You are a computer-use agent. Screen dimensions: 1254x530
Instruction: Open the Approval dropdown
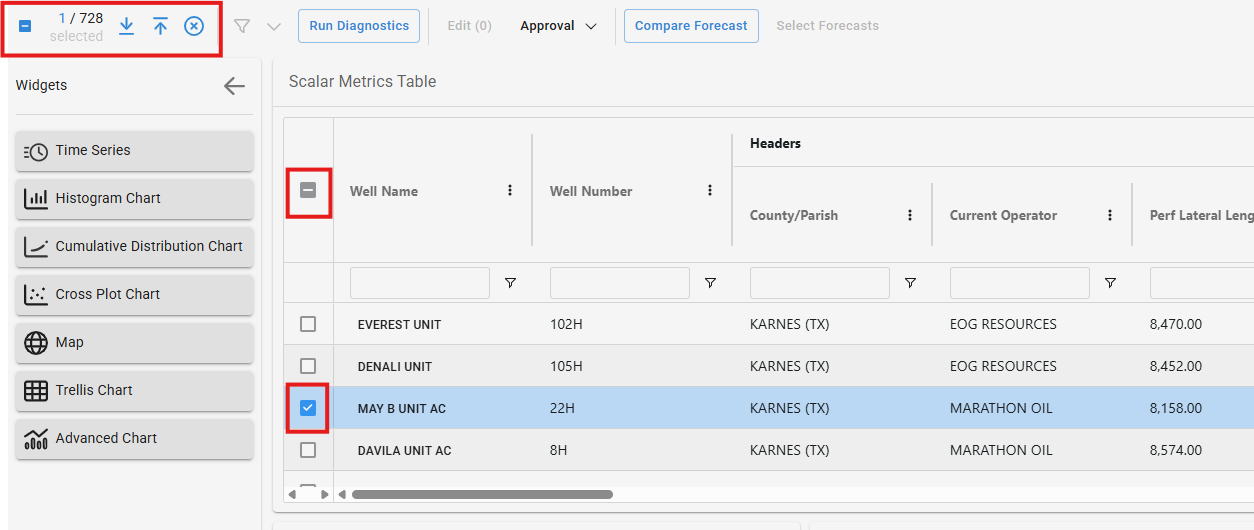pos(558,26)
